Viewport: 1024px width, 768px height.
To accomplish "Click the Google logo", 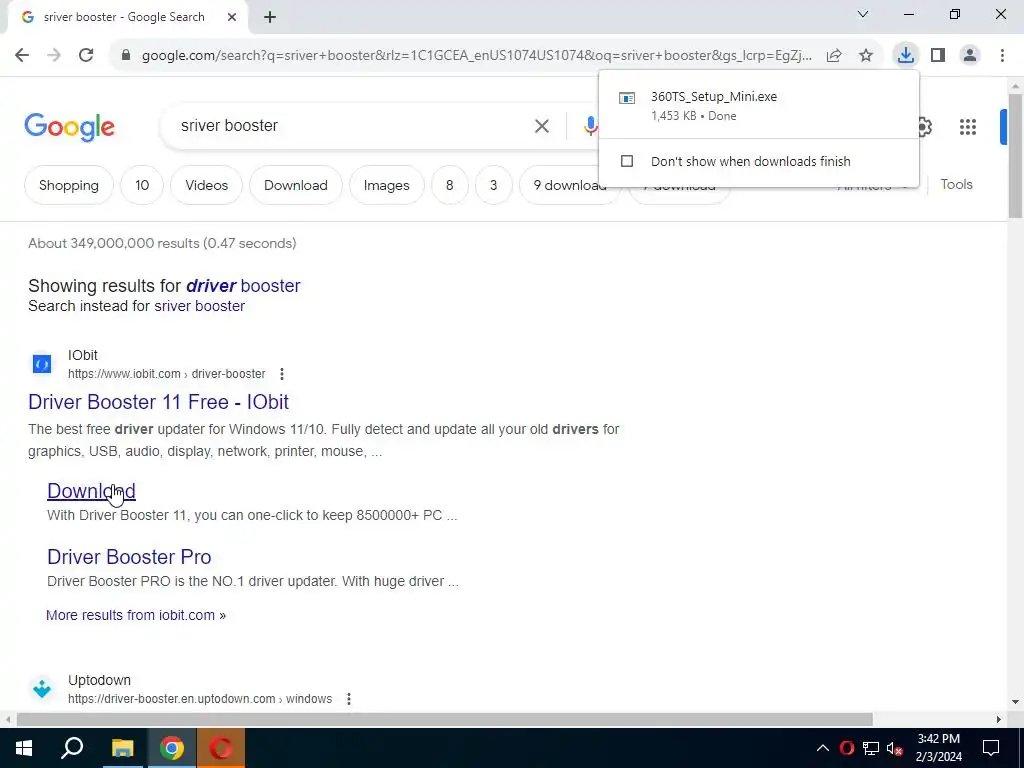I will (69, 127).
